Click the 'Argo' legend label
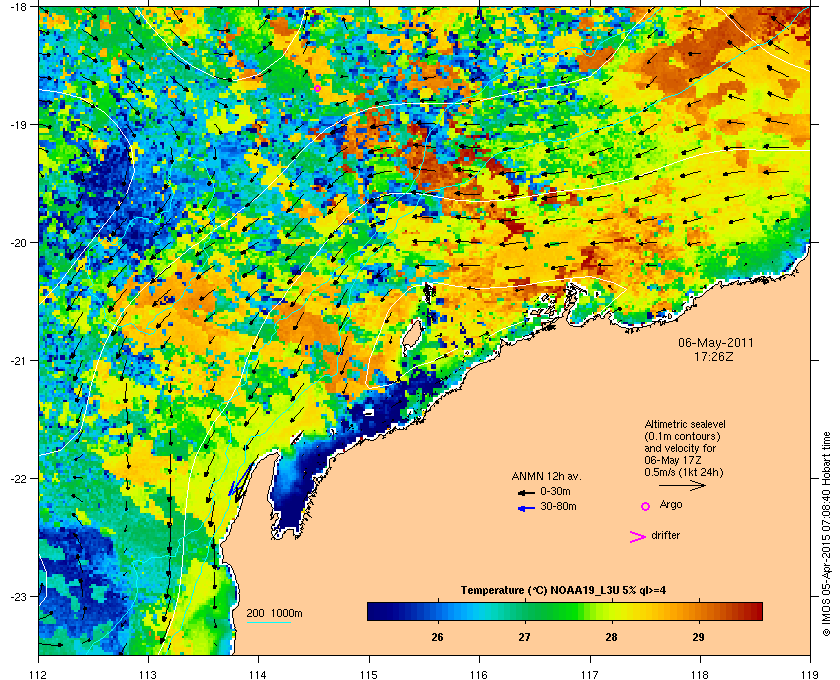This screenshot has width=840, height=680. 671,504
